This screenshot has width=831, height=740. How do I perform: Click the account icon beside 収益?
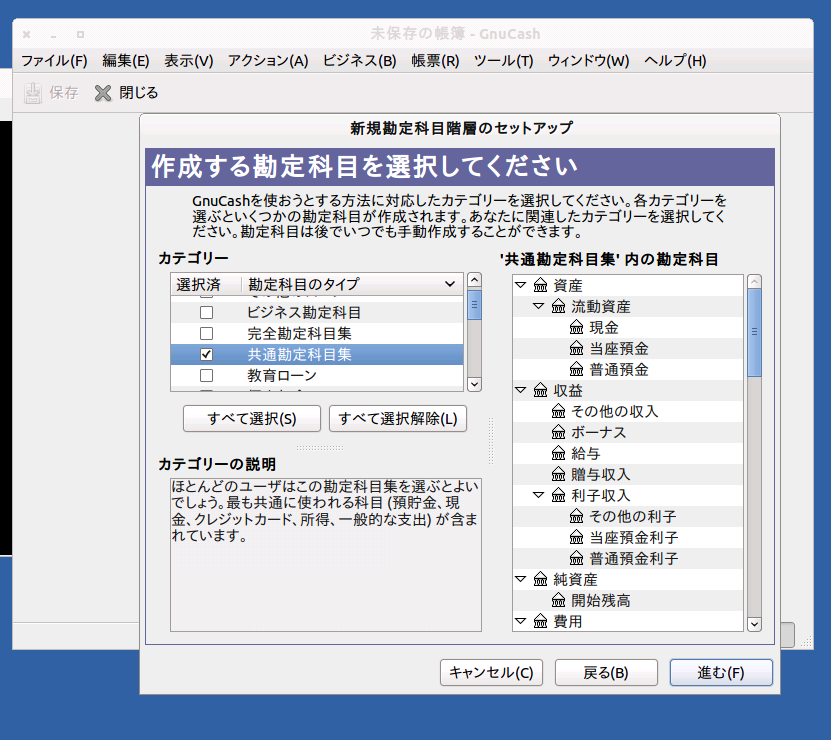pos(540,391)
